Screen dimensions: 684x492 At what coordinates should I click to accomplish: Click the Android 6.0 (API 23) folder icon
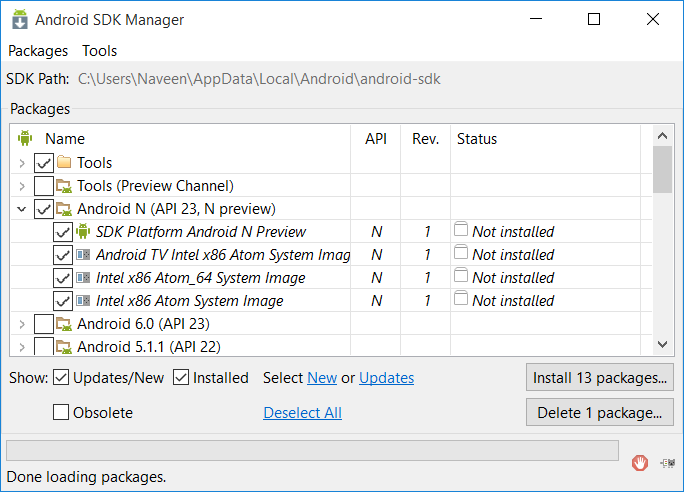tap(64, 324)
